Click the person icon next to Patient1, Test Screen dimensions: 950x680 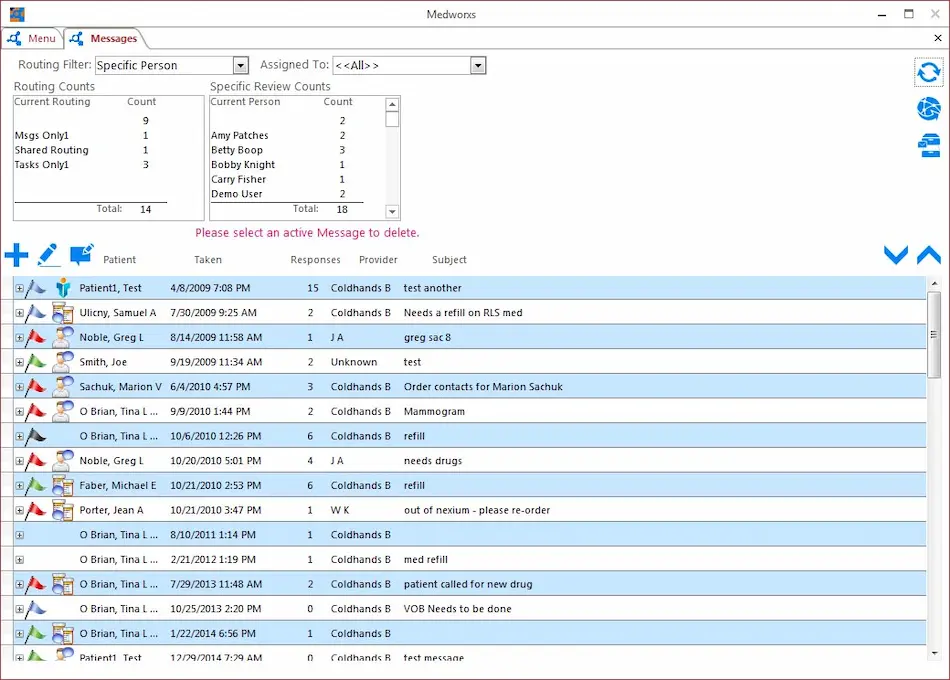(63, 287)
